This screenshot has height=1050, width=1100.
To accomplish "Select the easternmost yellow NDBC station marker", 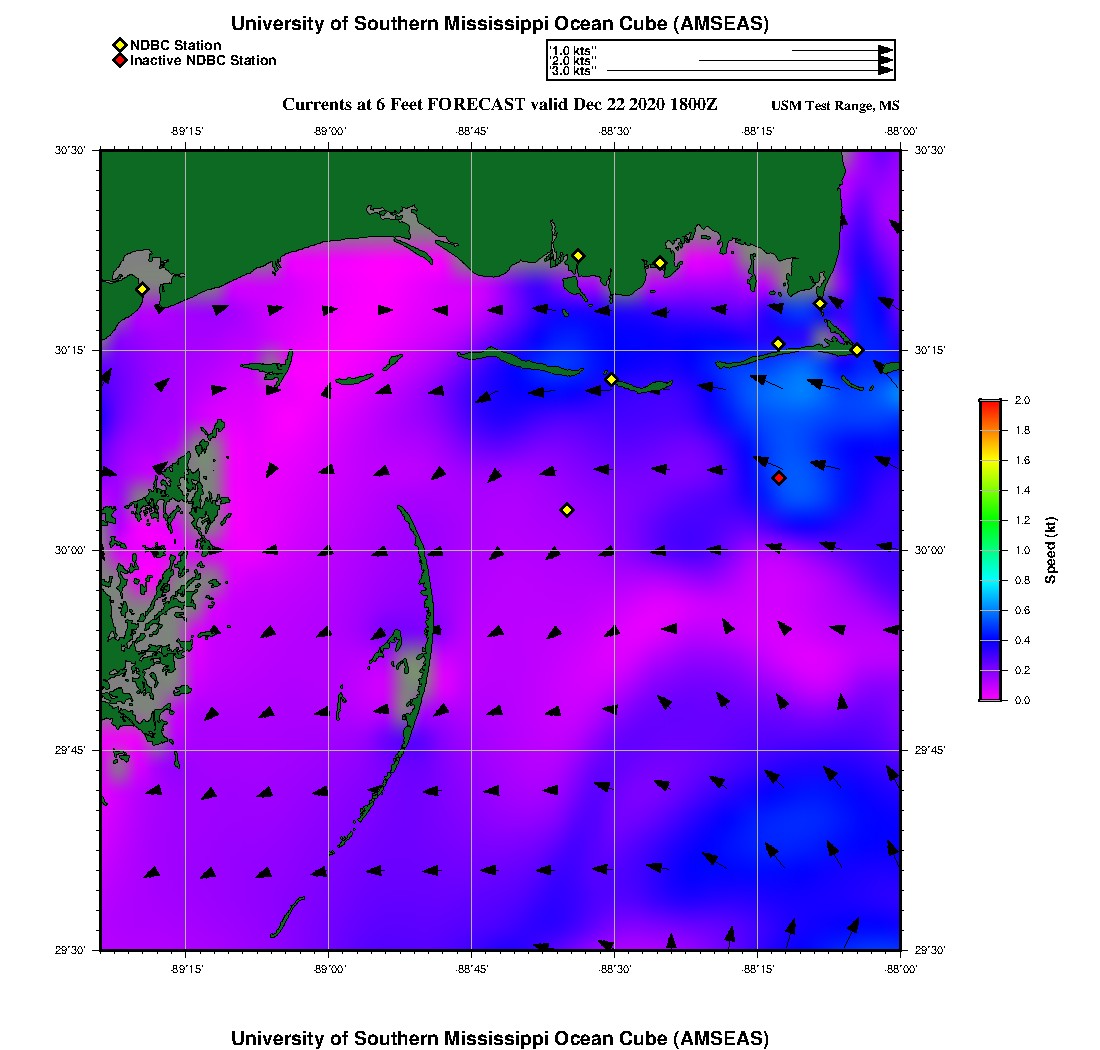I will point(857,350).
